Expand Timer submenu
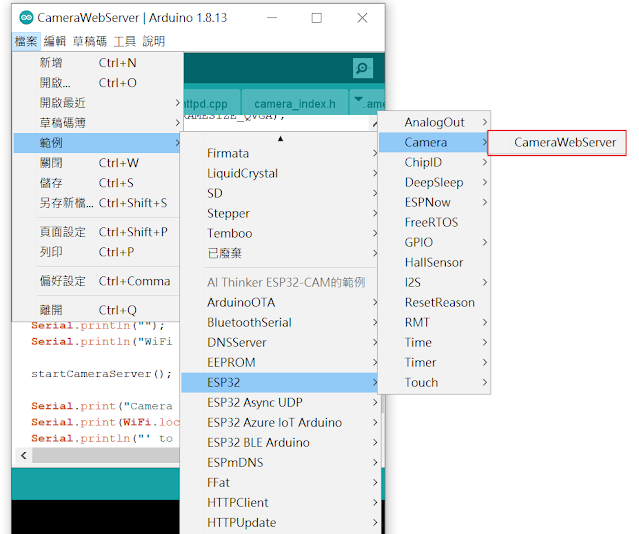The image size is (639, 534). pyautogui.click(x=434, y=362)
